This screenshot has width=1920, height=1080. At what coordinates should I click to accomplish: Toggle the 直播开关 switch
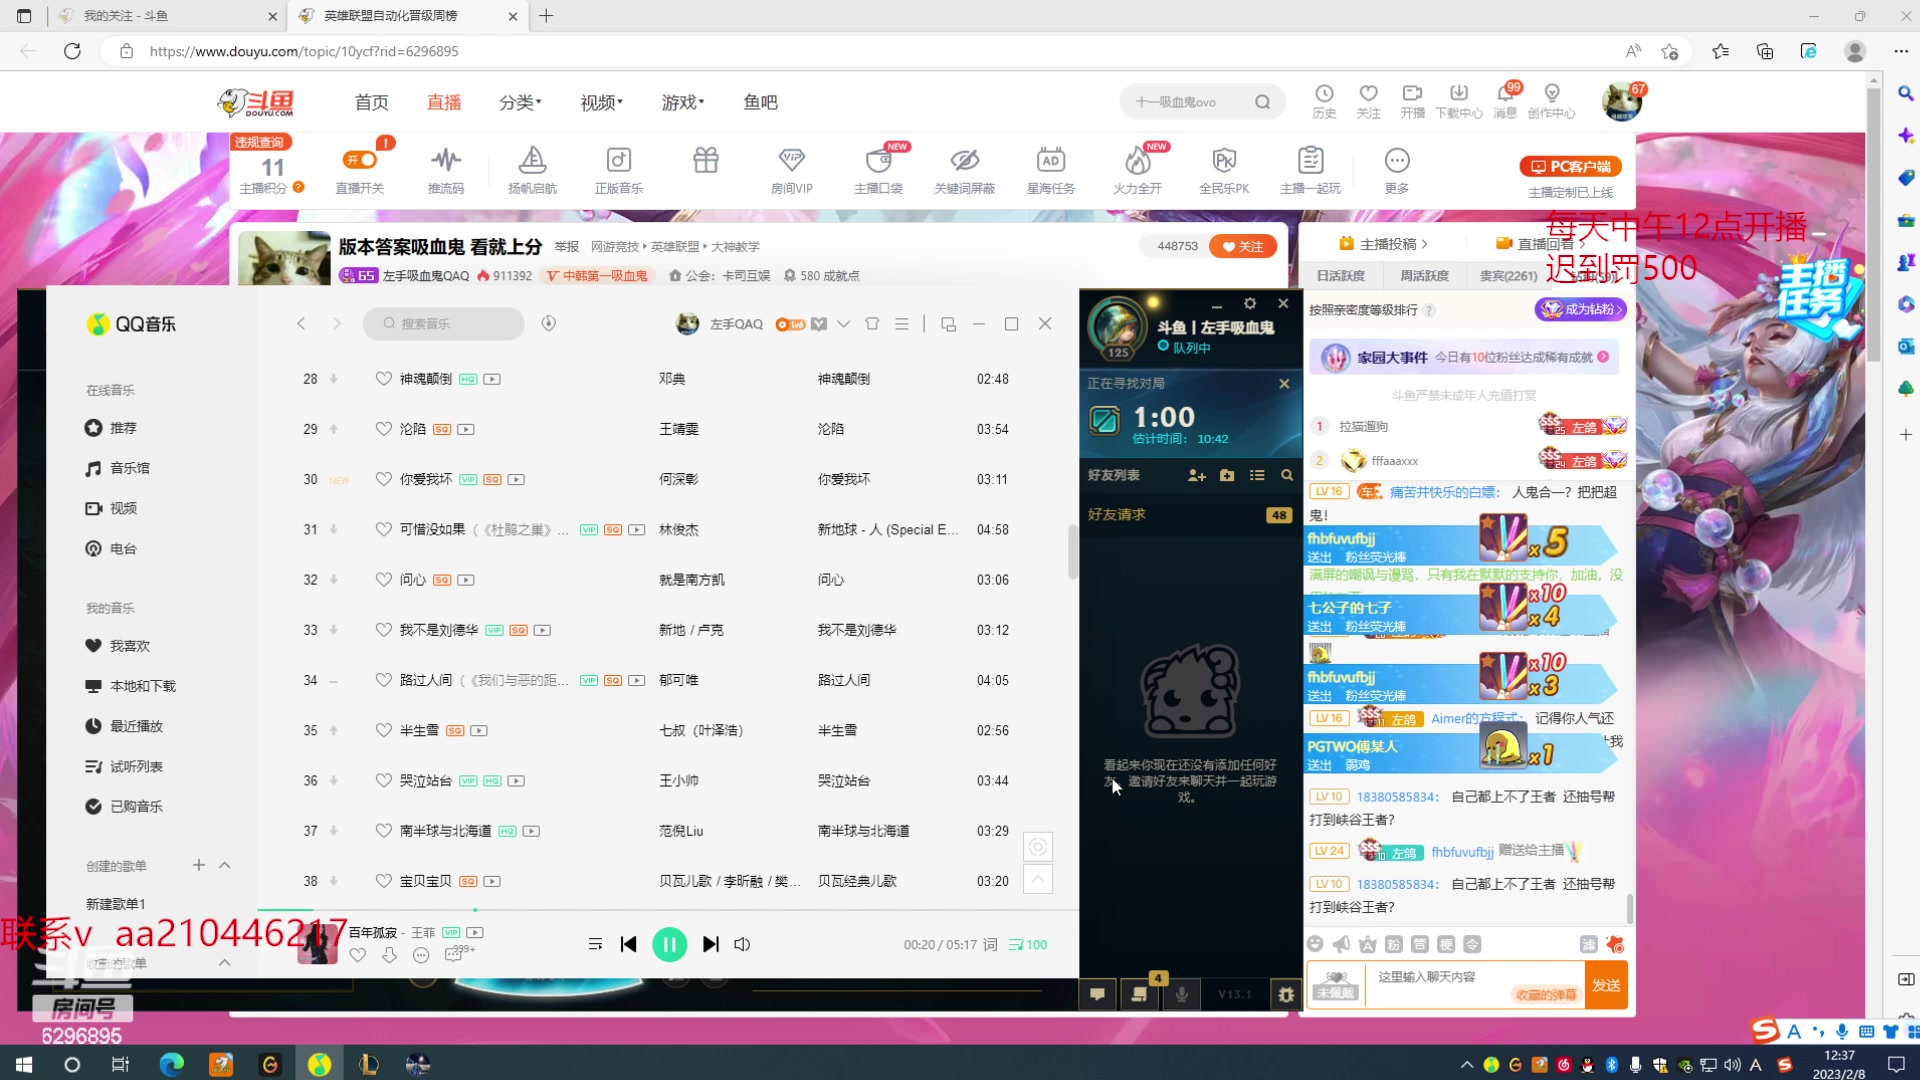pos(360,160)
